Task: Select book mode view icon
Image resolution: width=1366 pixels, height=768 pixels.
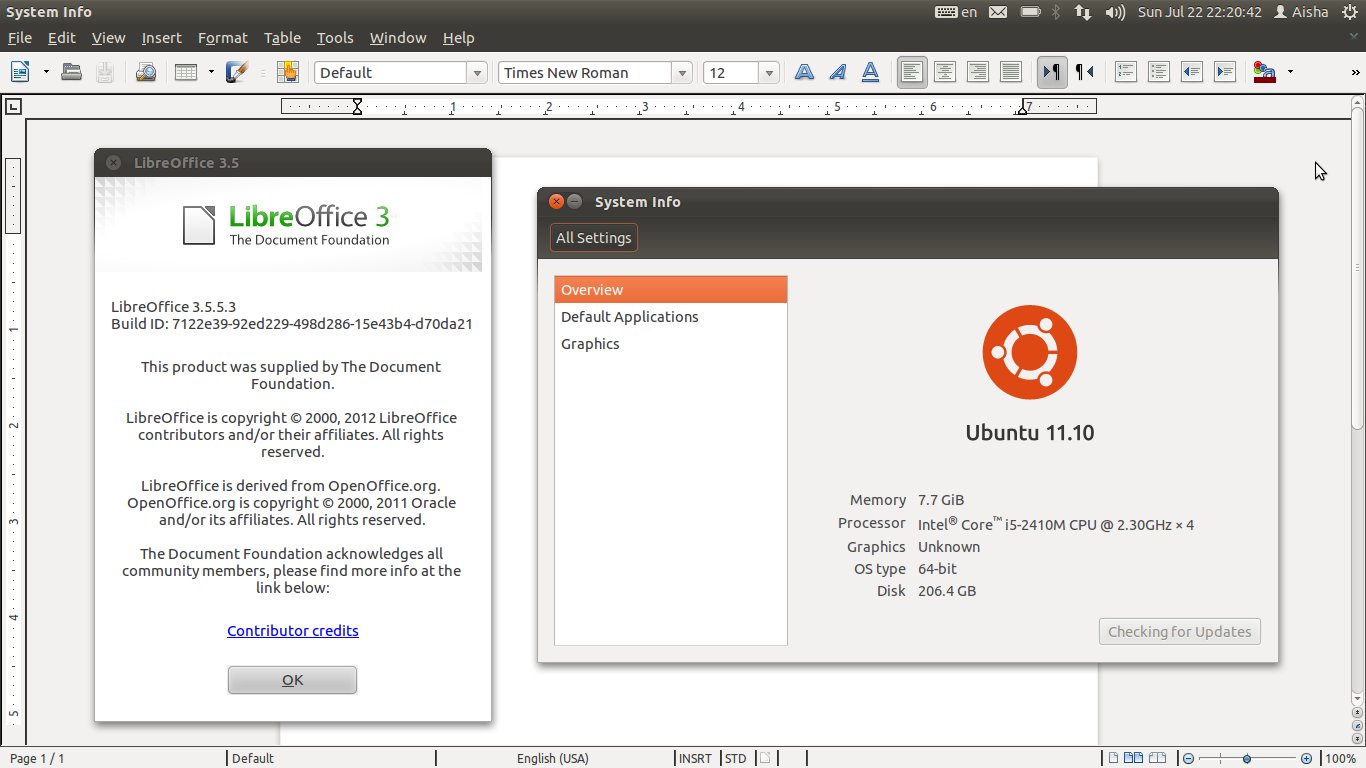Action: click(x=1157, y=758)
